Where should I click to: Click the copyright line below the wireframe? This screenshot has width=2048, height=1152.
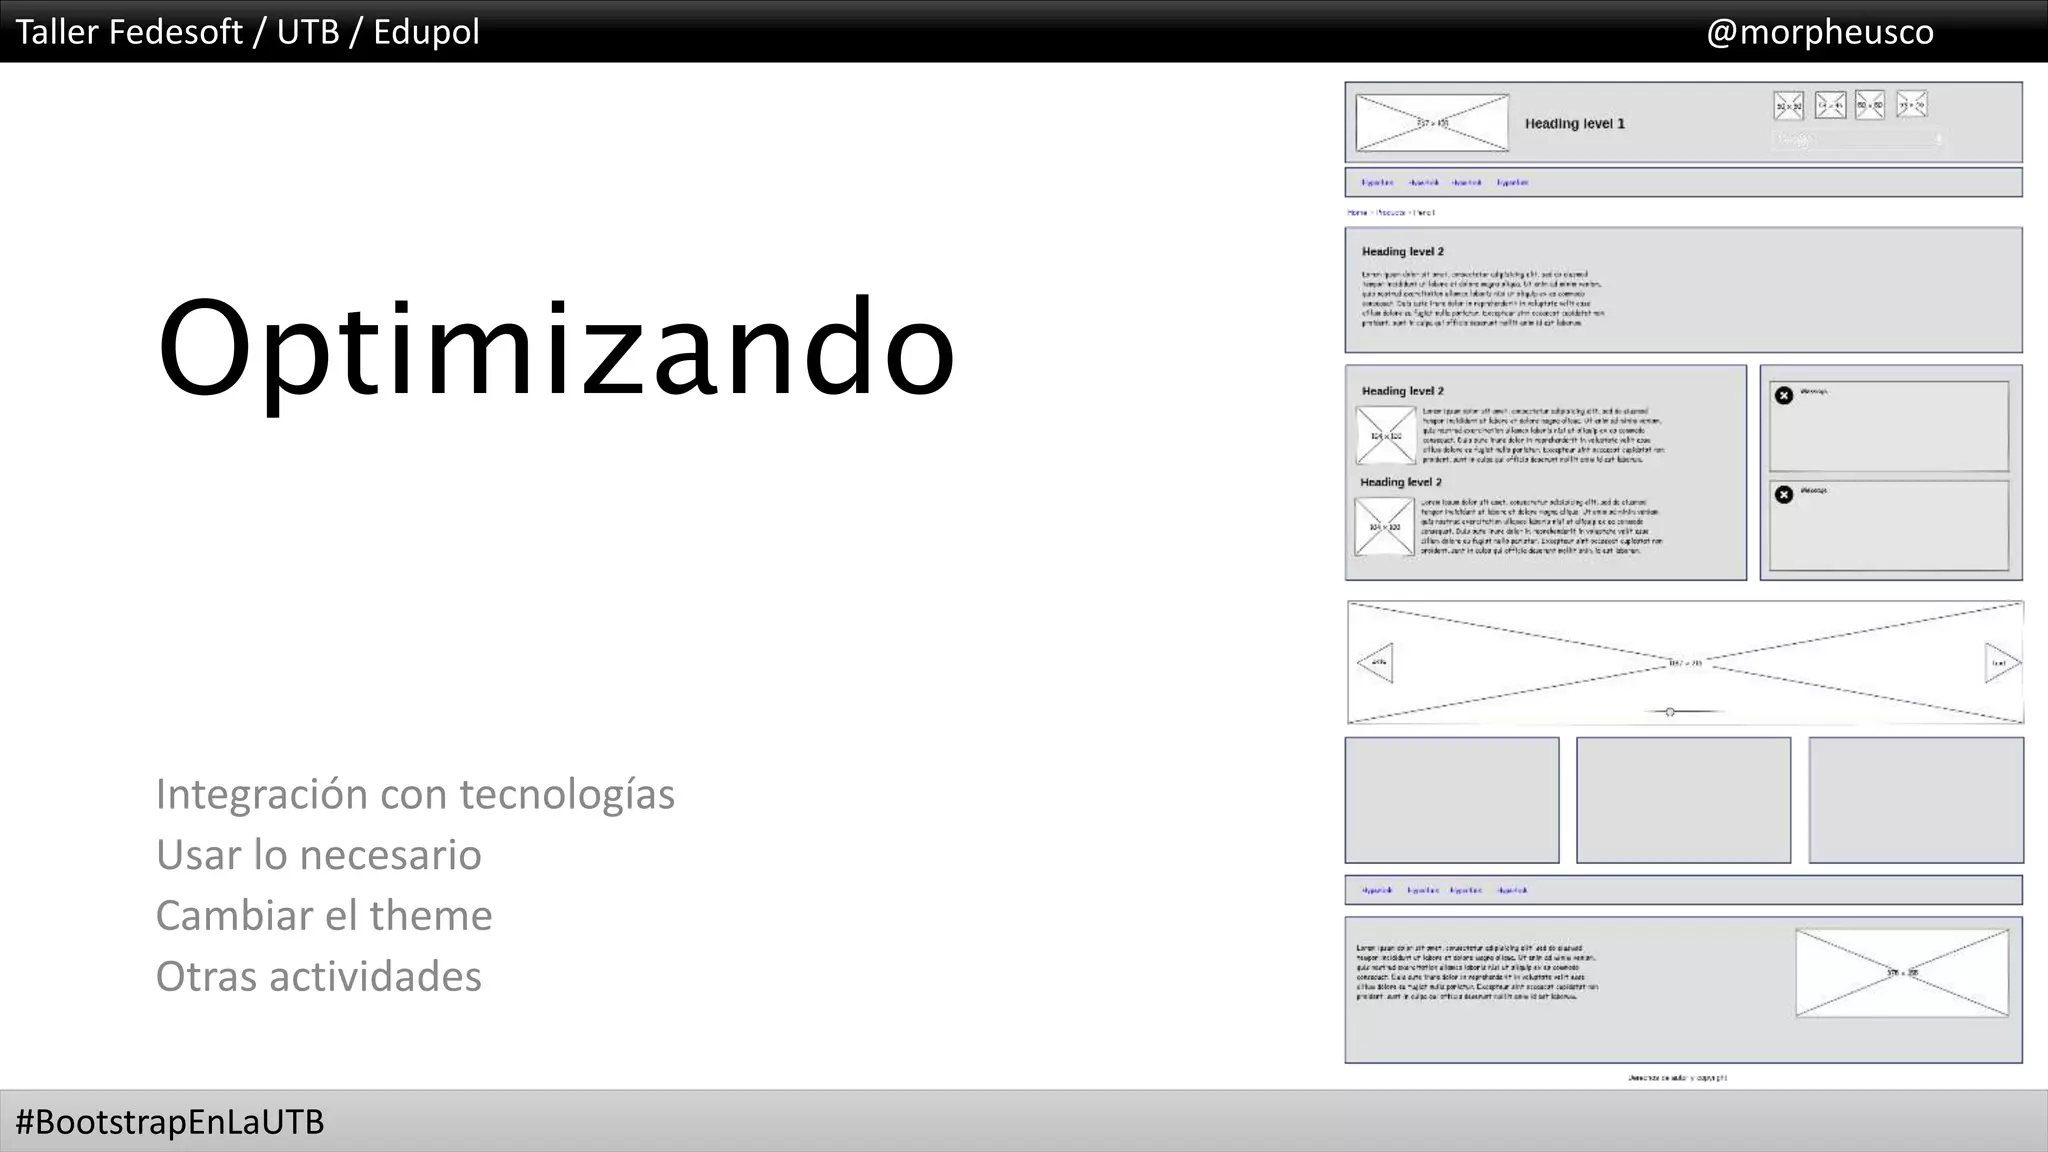click(1678, 1078)
